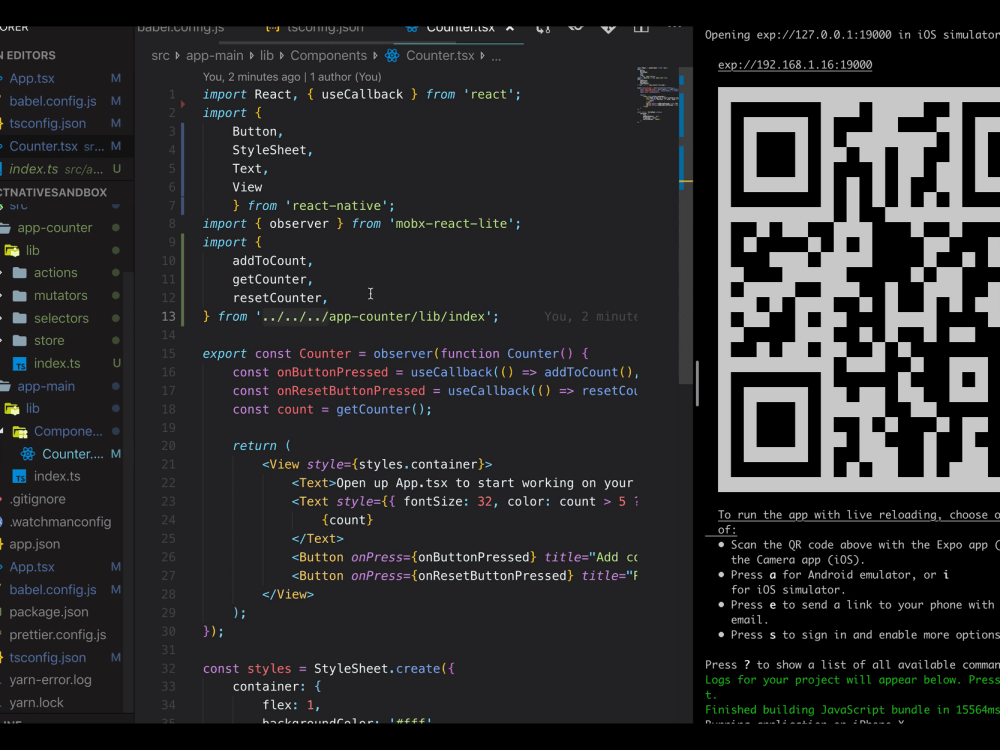The width and height of the screenshot is (1000, 750).
Task: Click 'Finished building JavaScript bundle' terminal line
Action: coord(852,710)
